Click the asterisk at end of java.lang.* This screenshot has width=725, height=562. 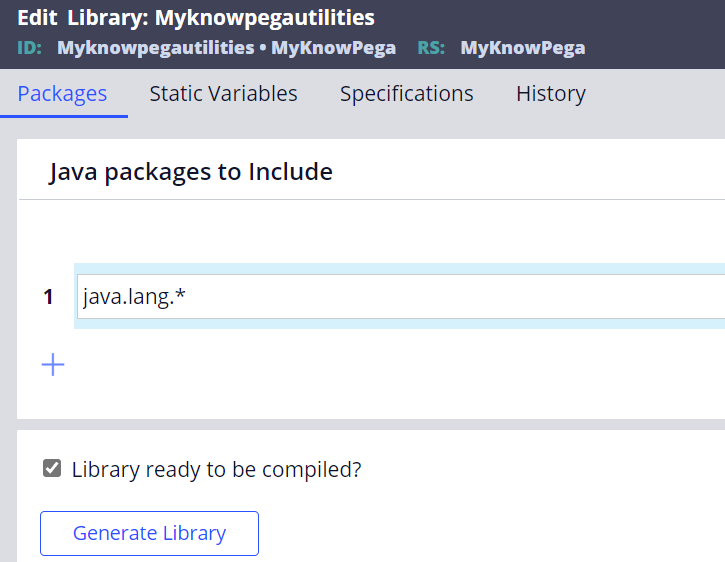coord(180,293)
